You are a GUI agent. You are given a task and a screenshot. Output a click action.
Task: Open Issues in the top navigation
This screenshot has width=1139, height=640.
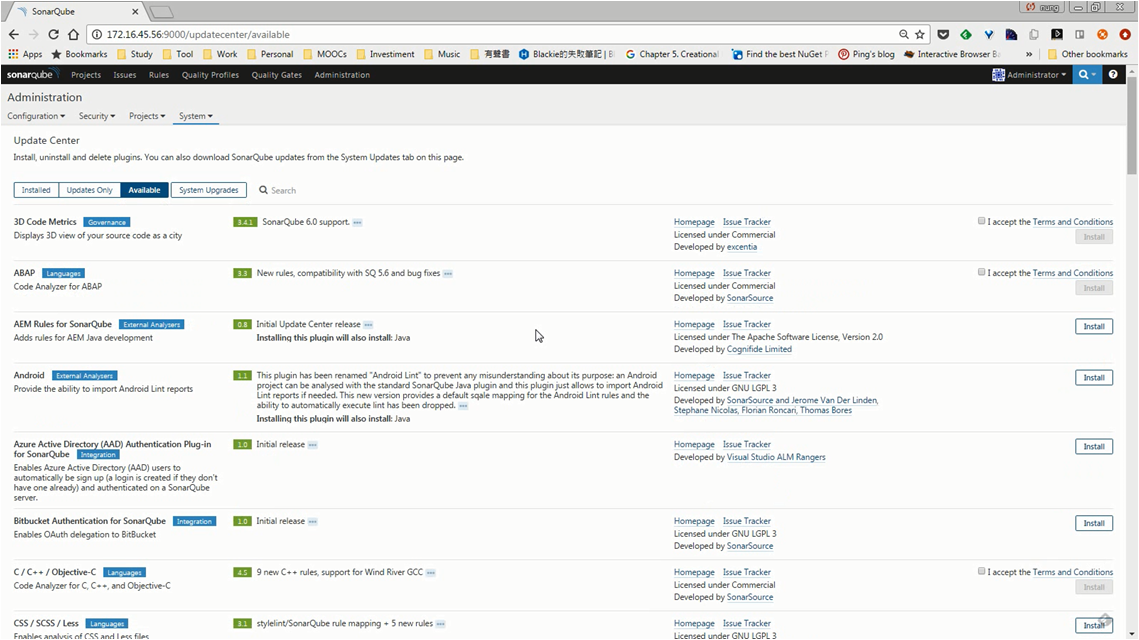point(124,75)
